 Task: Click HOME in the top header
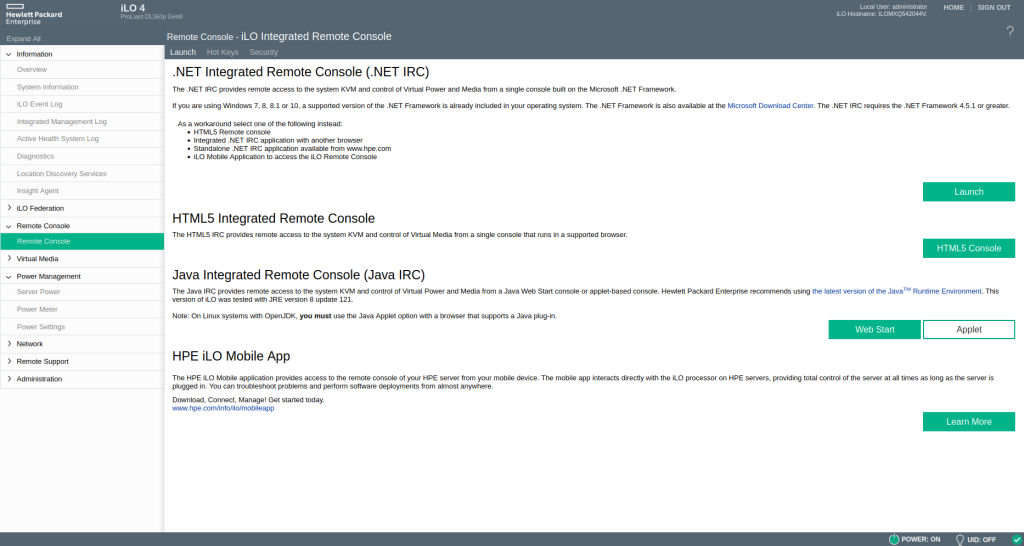pyautogui.click(x=953, y=8)
